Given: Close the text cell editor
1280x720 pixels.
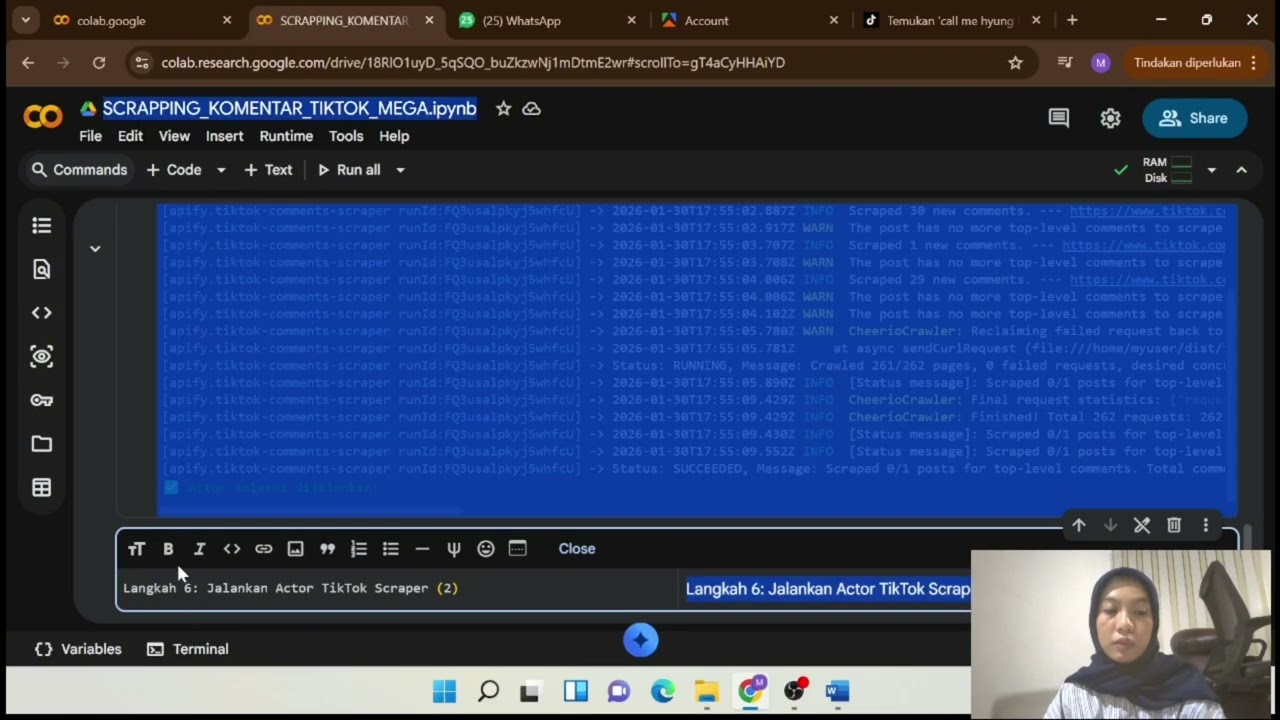Looking at the screenshot, I should coord(577,549).
